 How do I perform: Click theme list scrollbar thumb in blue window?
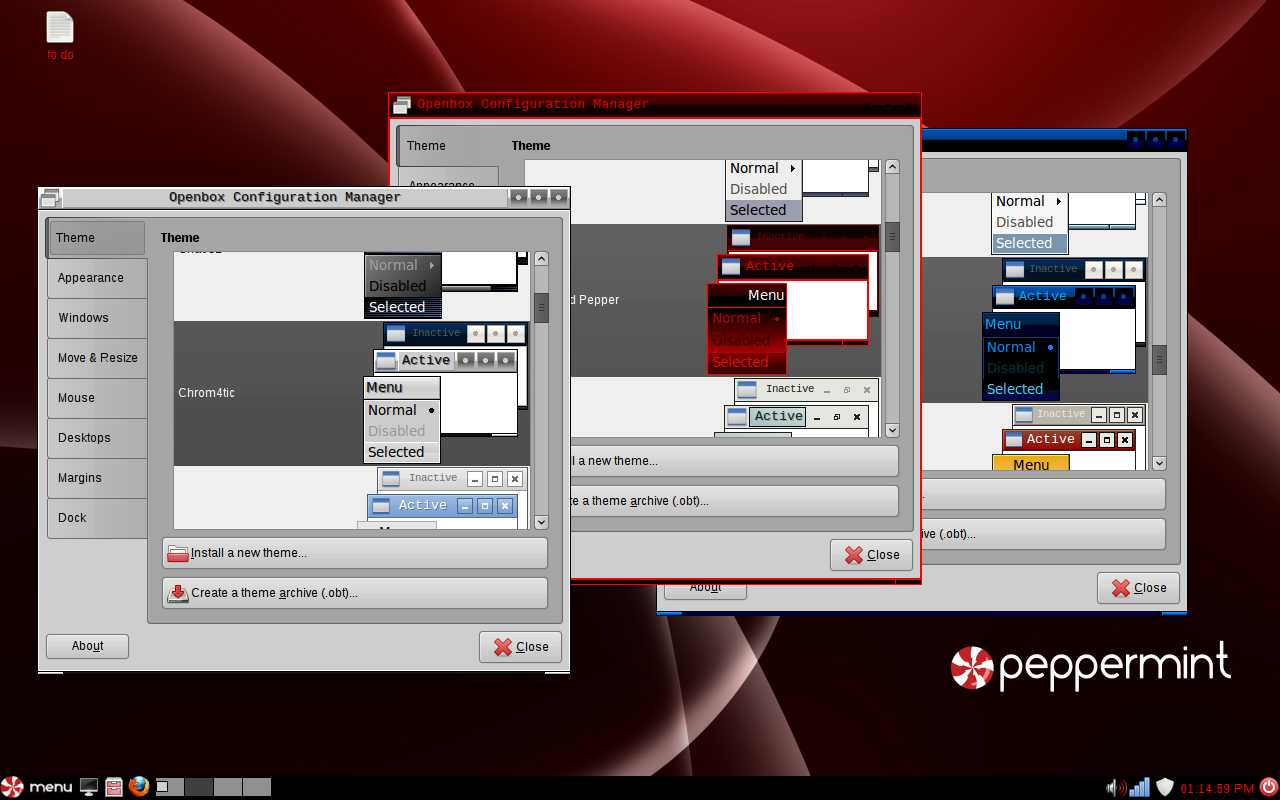(x=1159, y=360)
